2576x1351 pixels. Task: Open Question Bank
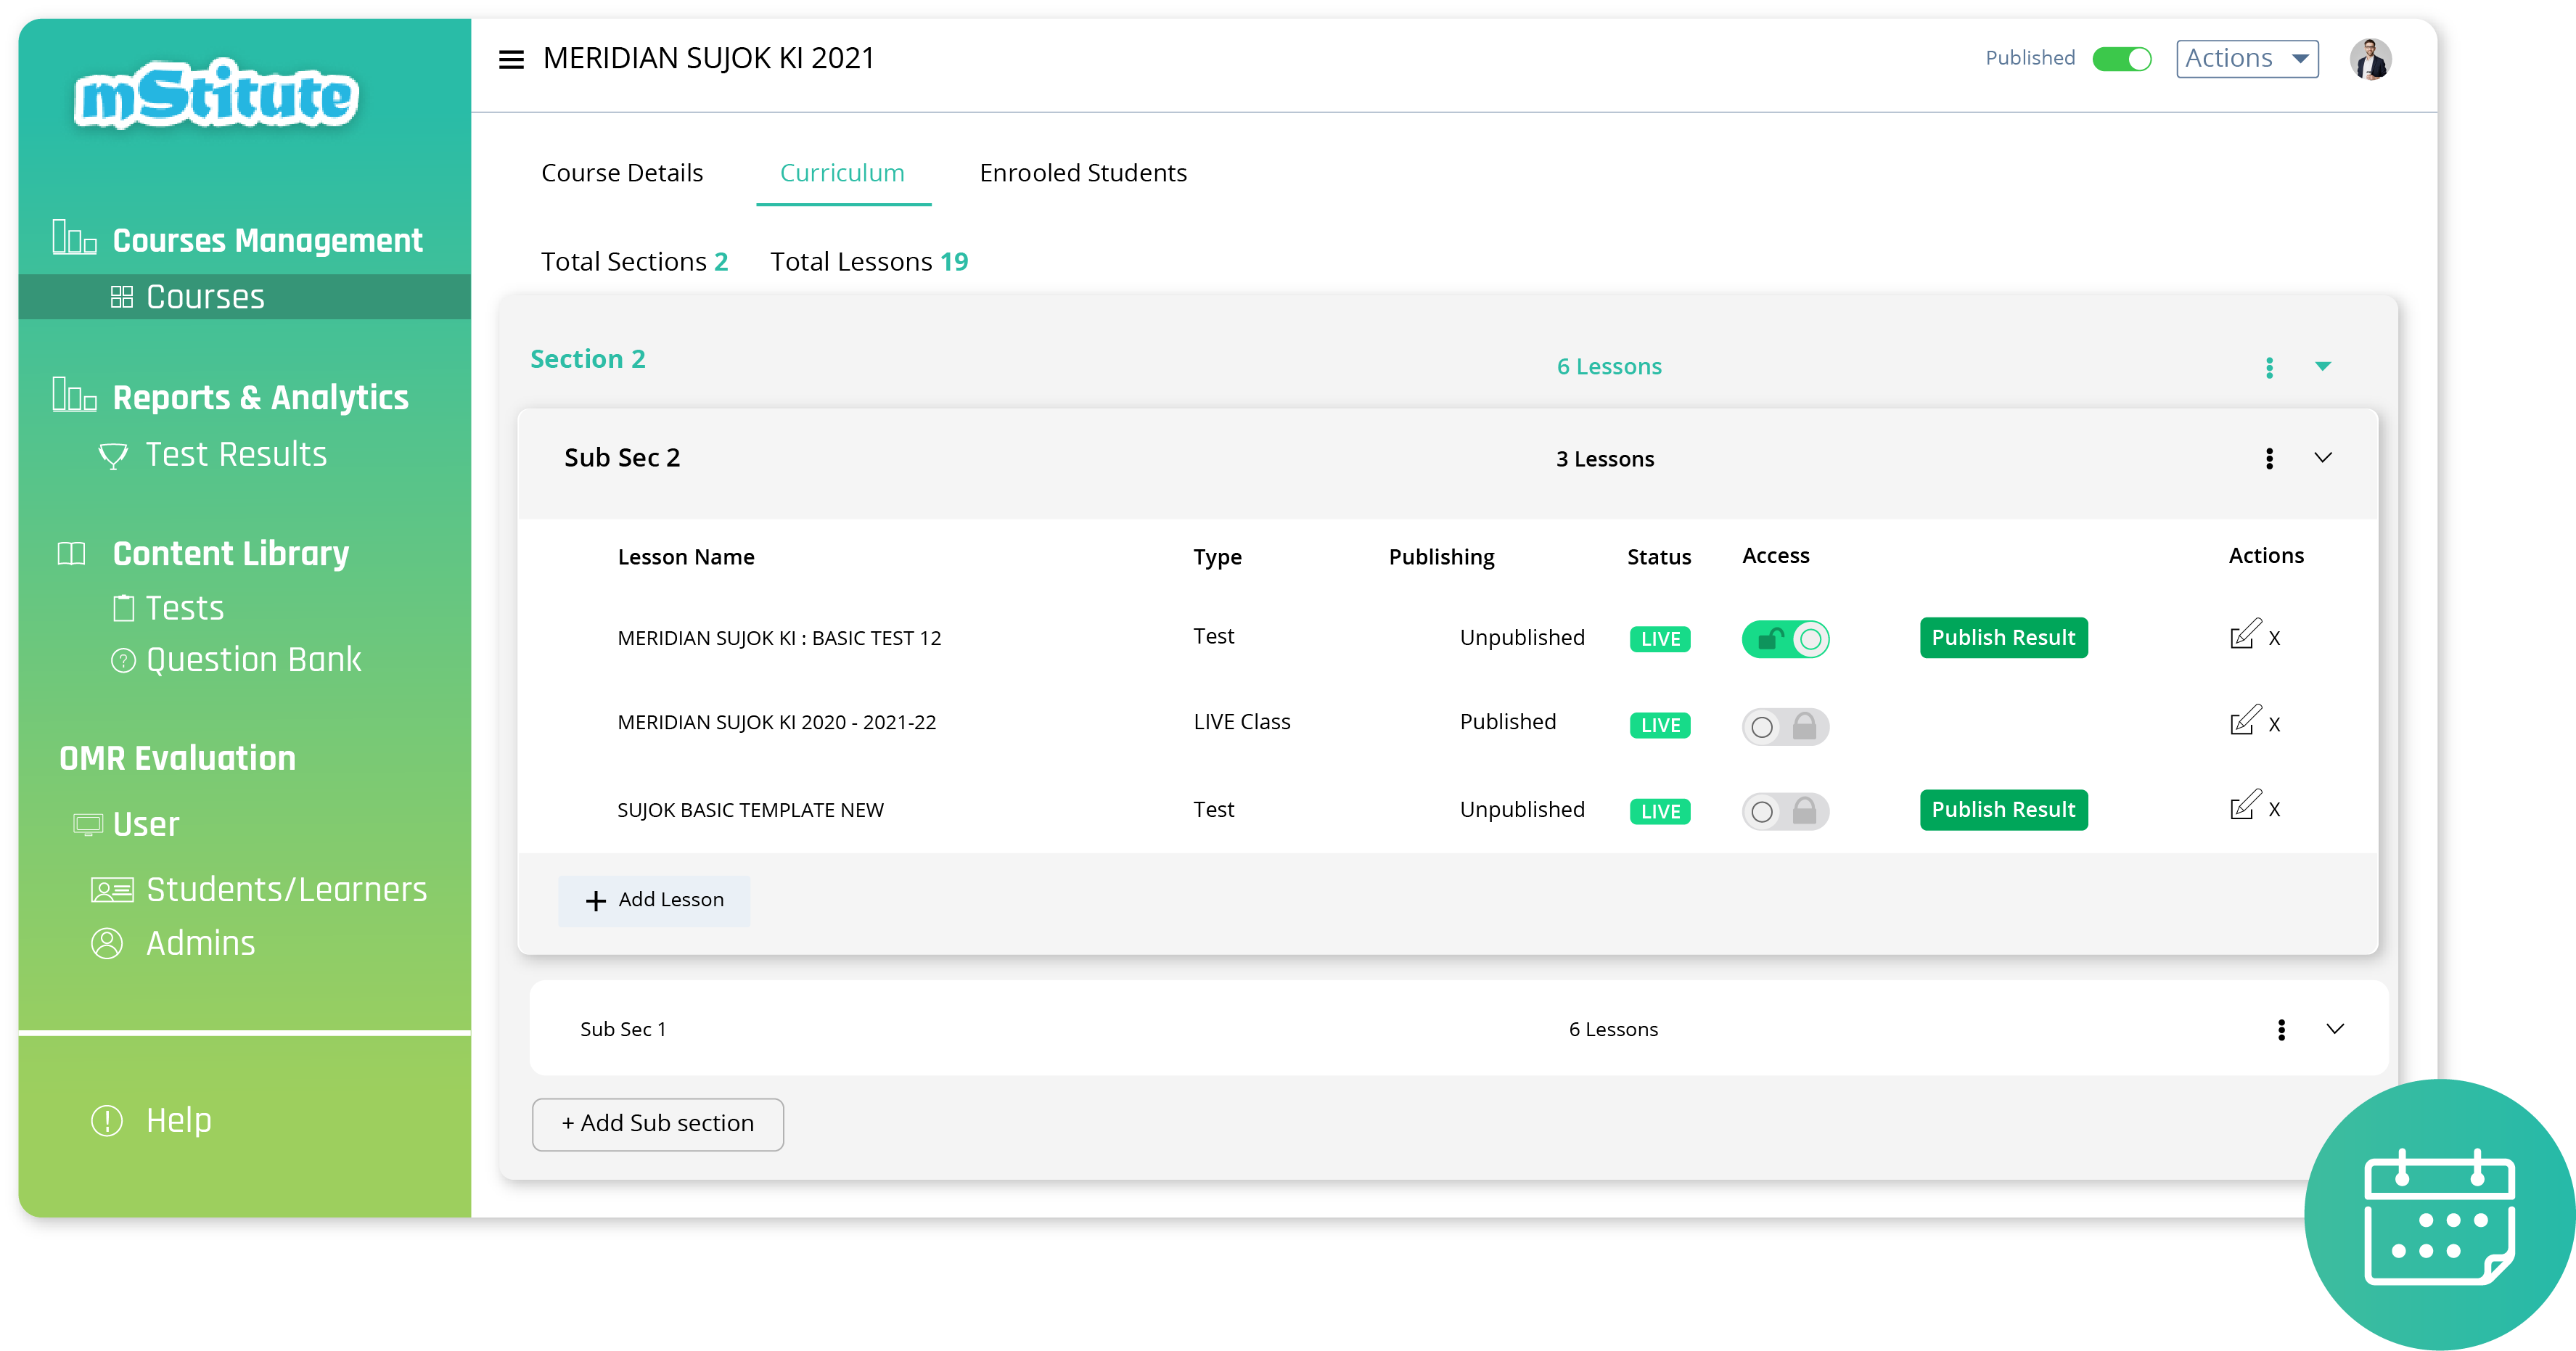254,660
